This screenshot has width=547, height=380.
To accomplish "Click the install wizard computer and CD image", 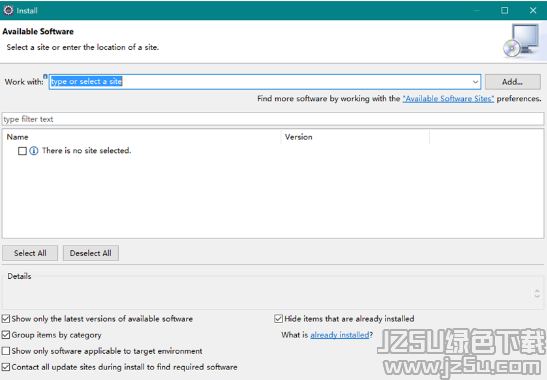I will click(x=522, y=41).
